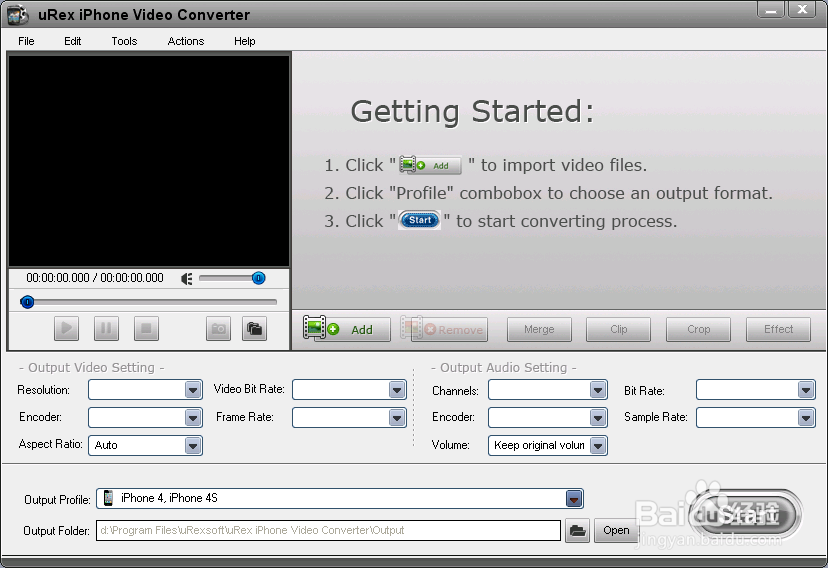Take a snapshot with the camera icon
Image resolution: width=828 pixels, height=568 pixels.
(218, 328)
